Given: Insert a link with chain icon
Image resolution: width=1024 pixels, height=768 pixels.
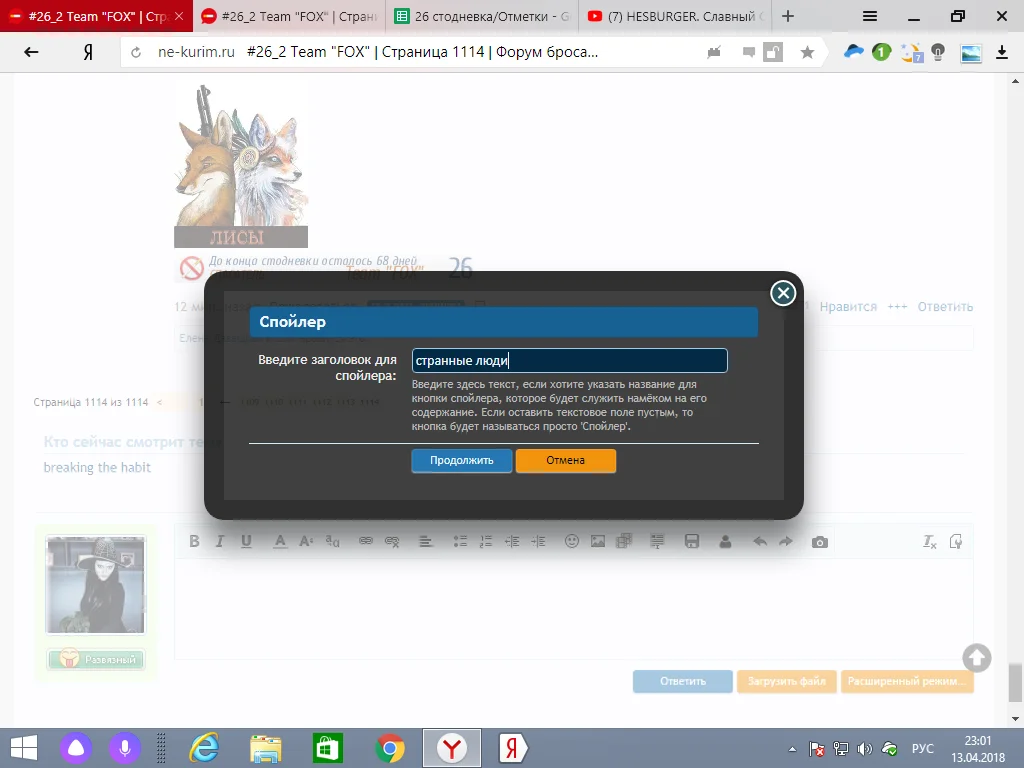Looking at the screenshot, I should click(x=366, y=541).
